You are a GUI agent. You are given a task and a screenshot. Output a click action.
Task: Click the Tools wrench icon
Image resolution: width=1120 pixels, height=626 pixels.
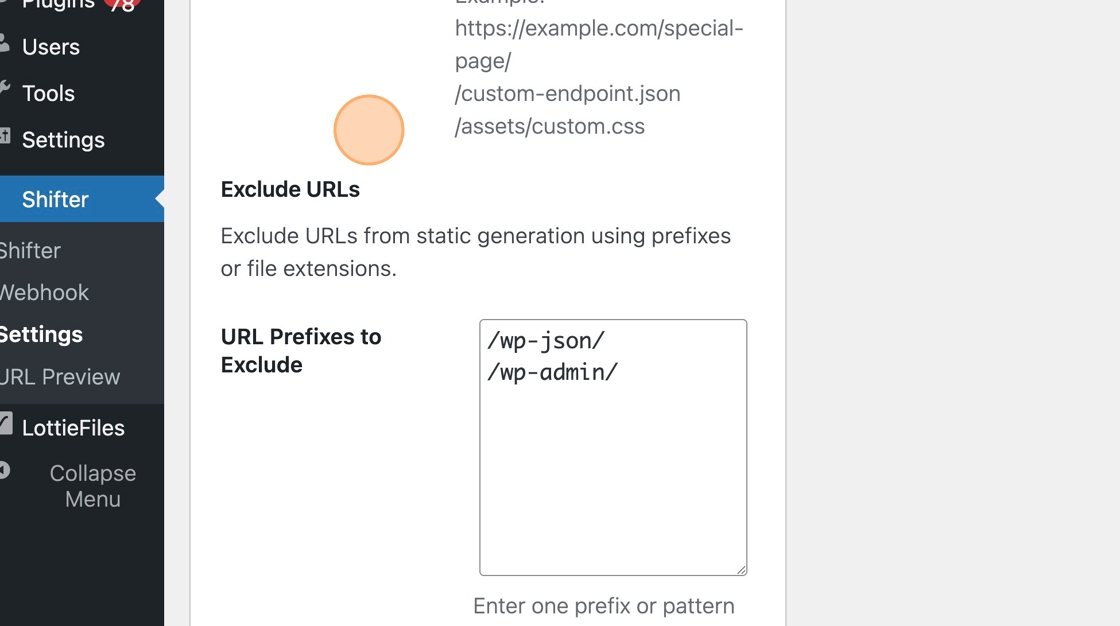(4, 89)
